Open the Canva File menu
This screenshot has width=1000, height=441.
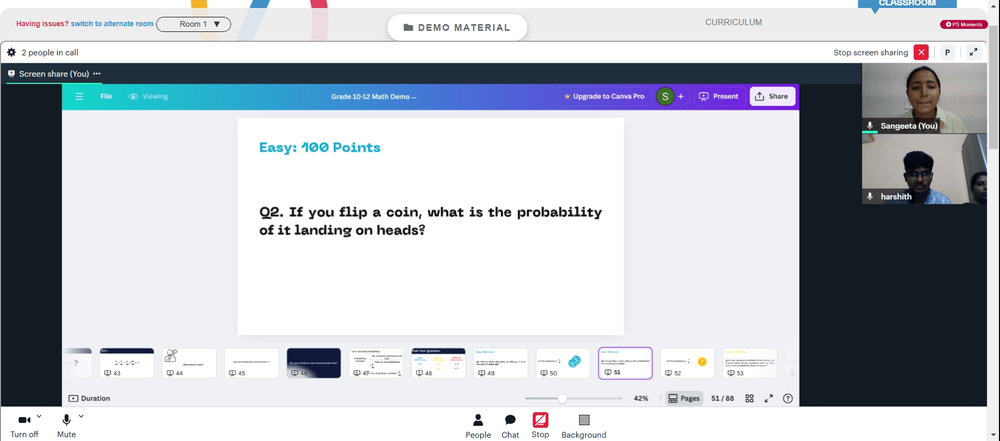[x=106, y=96]
